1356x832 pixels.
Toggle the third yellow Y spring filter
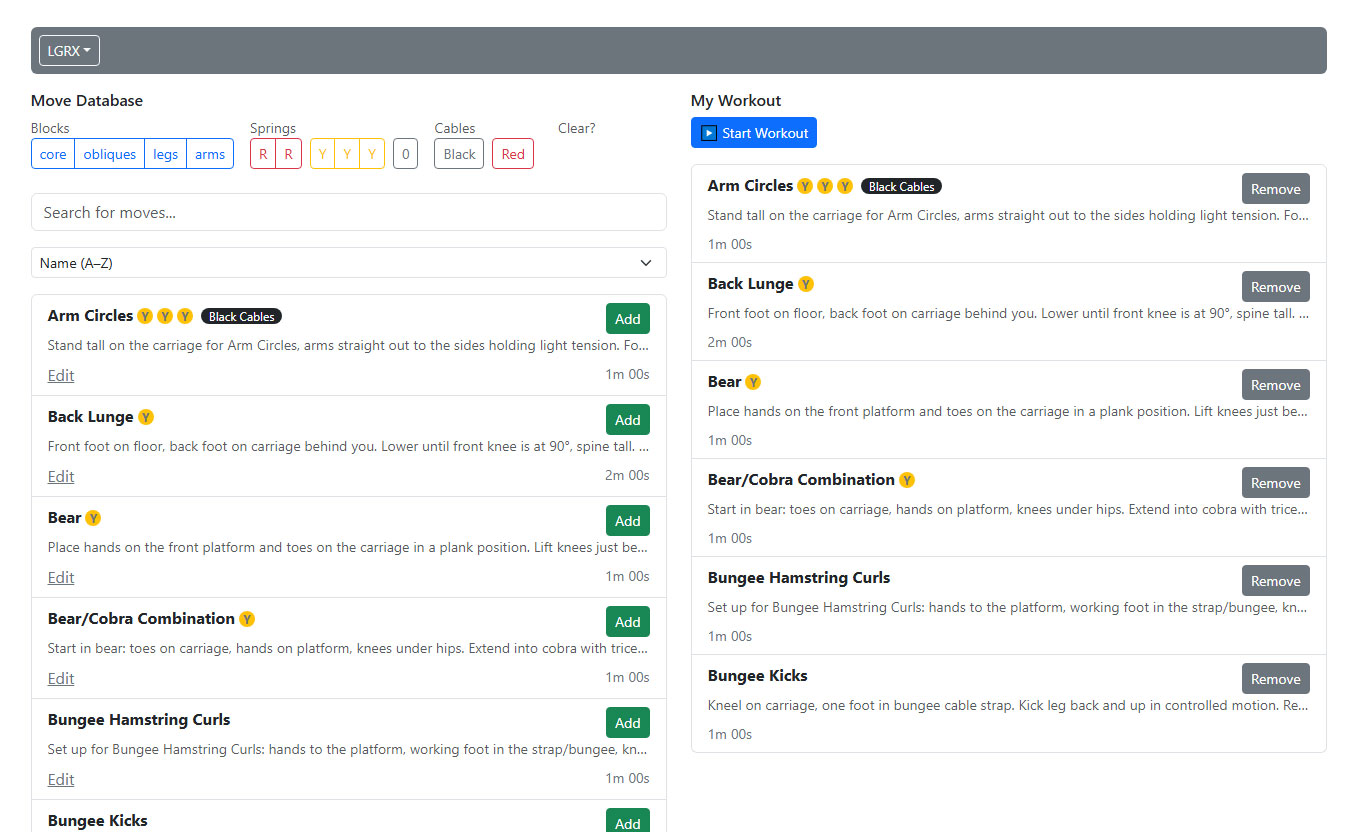372,154
